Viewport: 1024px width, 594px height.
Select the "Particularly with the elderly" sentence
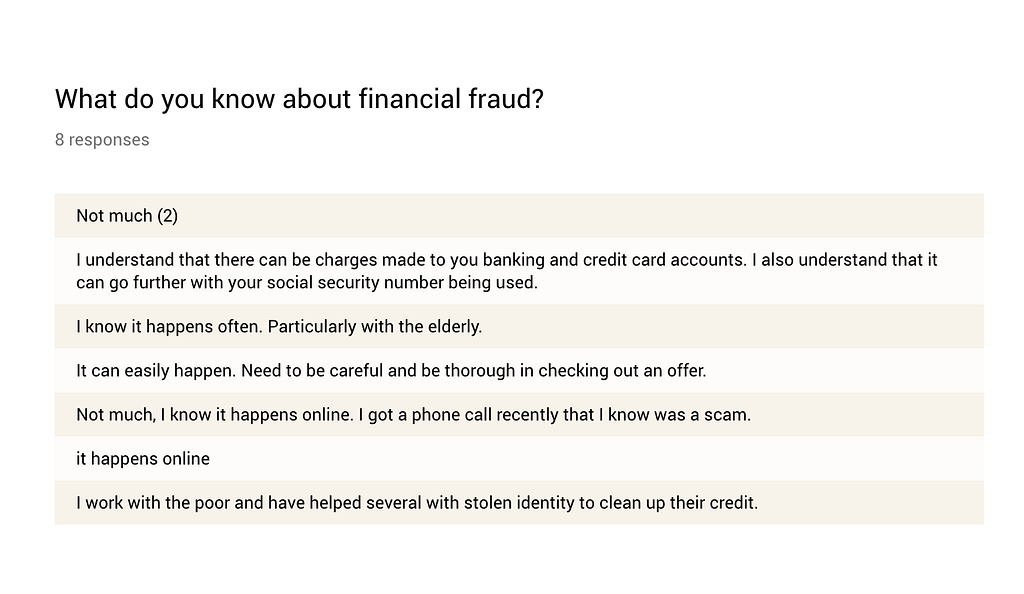pyautogui.click(x=375, y=326)
